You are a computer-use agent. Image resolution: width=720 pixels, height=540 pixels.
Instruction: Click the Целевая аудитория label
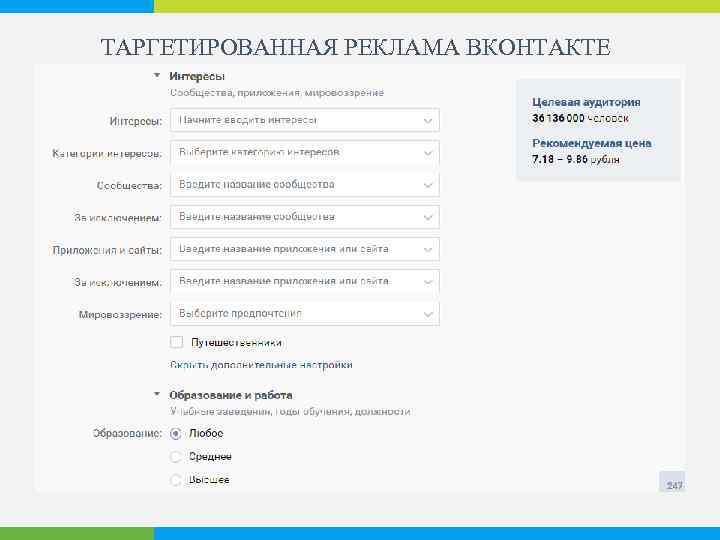(x=586, y=102)
